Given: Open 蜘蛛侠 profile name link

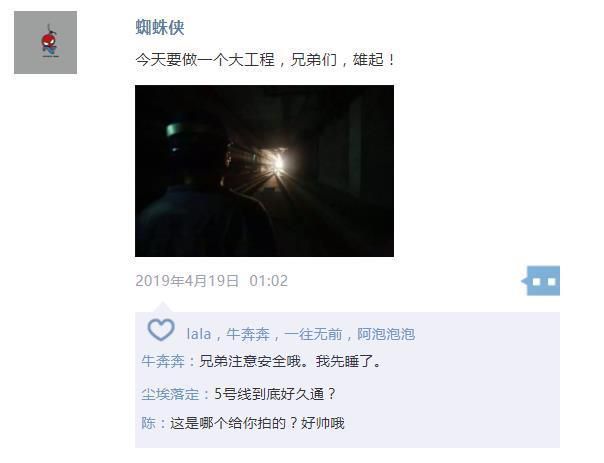Looking at the screenshot, I should [160, 27].
